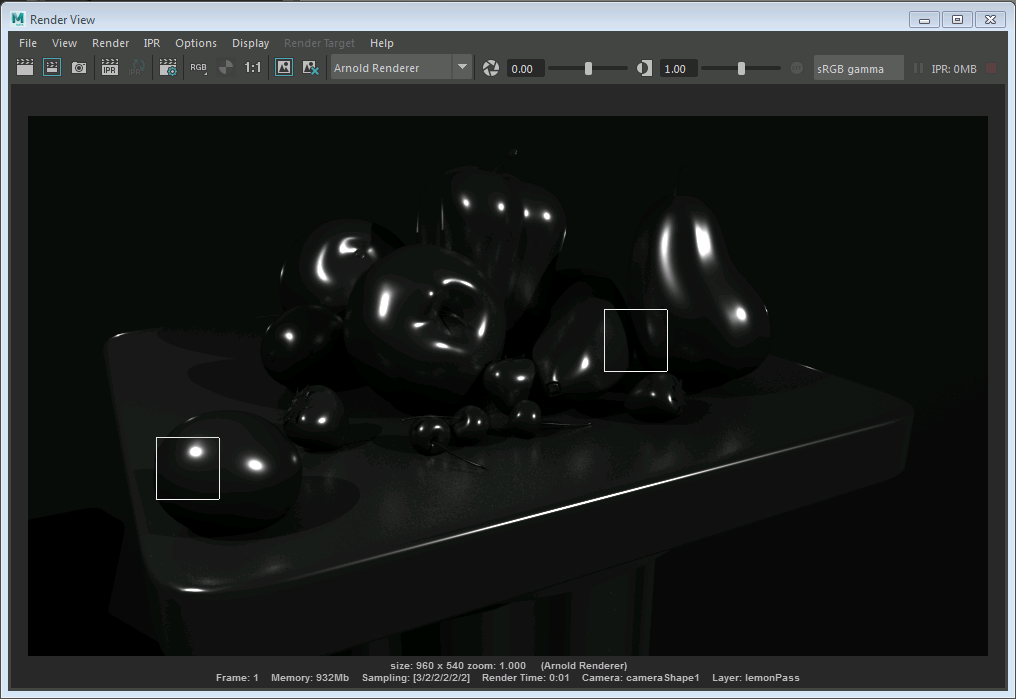
Task: Open the Options menu
Action: tap(196, 43)
